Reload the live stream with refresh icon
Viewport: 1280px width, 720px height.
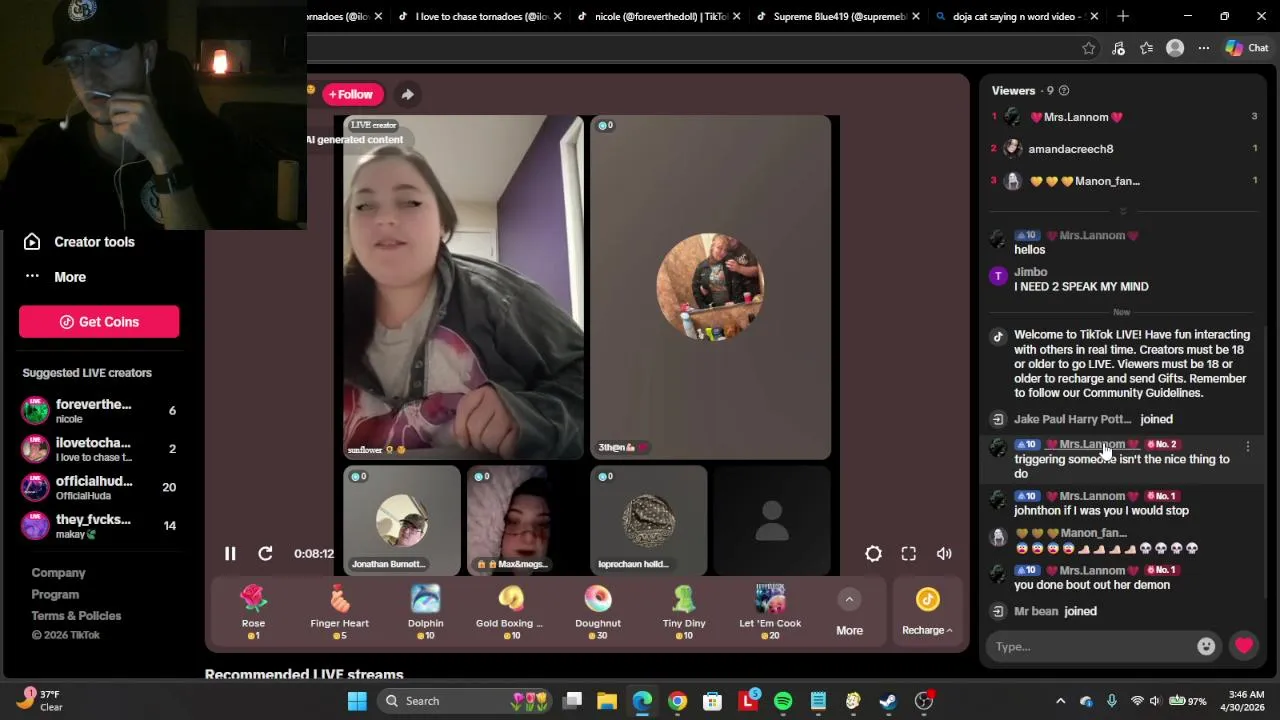[x=265, y=553]
